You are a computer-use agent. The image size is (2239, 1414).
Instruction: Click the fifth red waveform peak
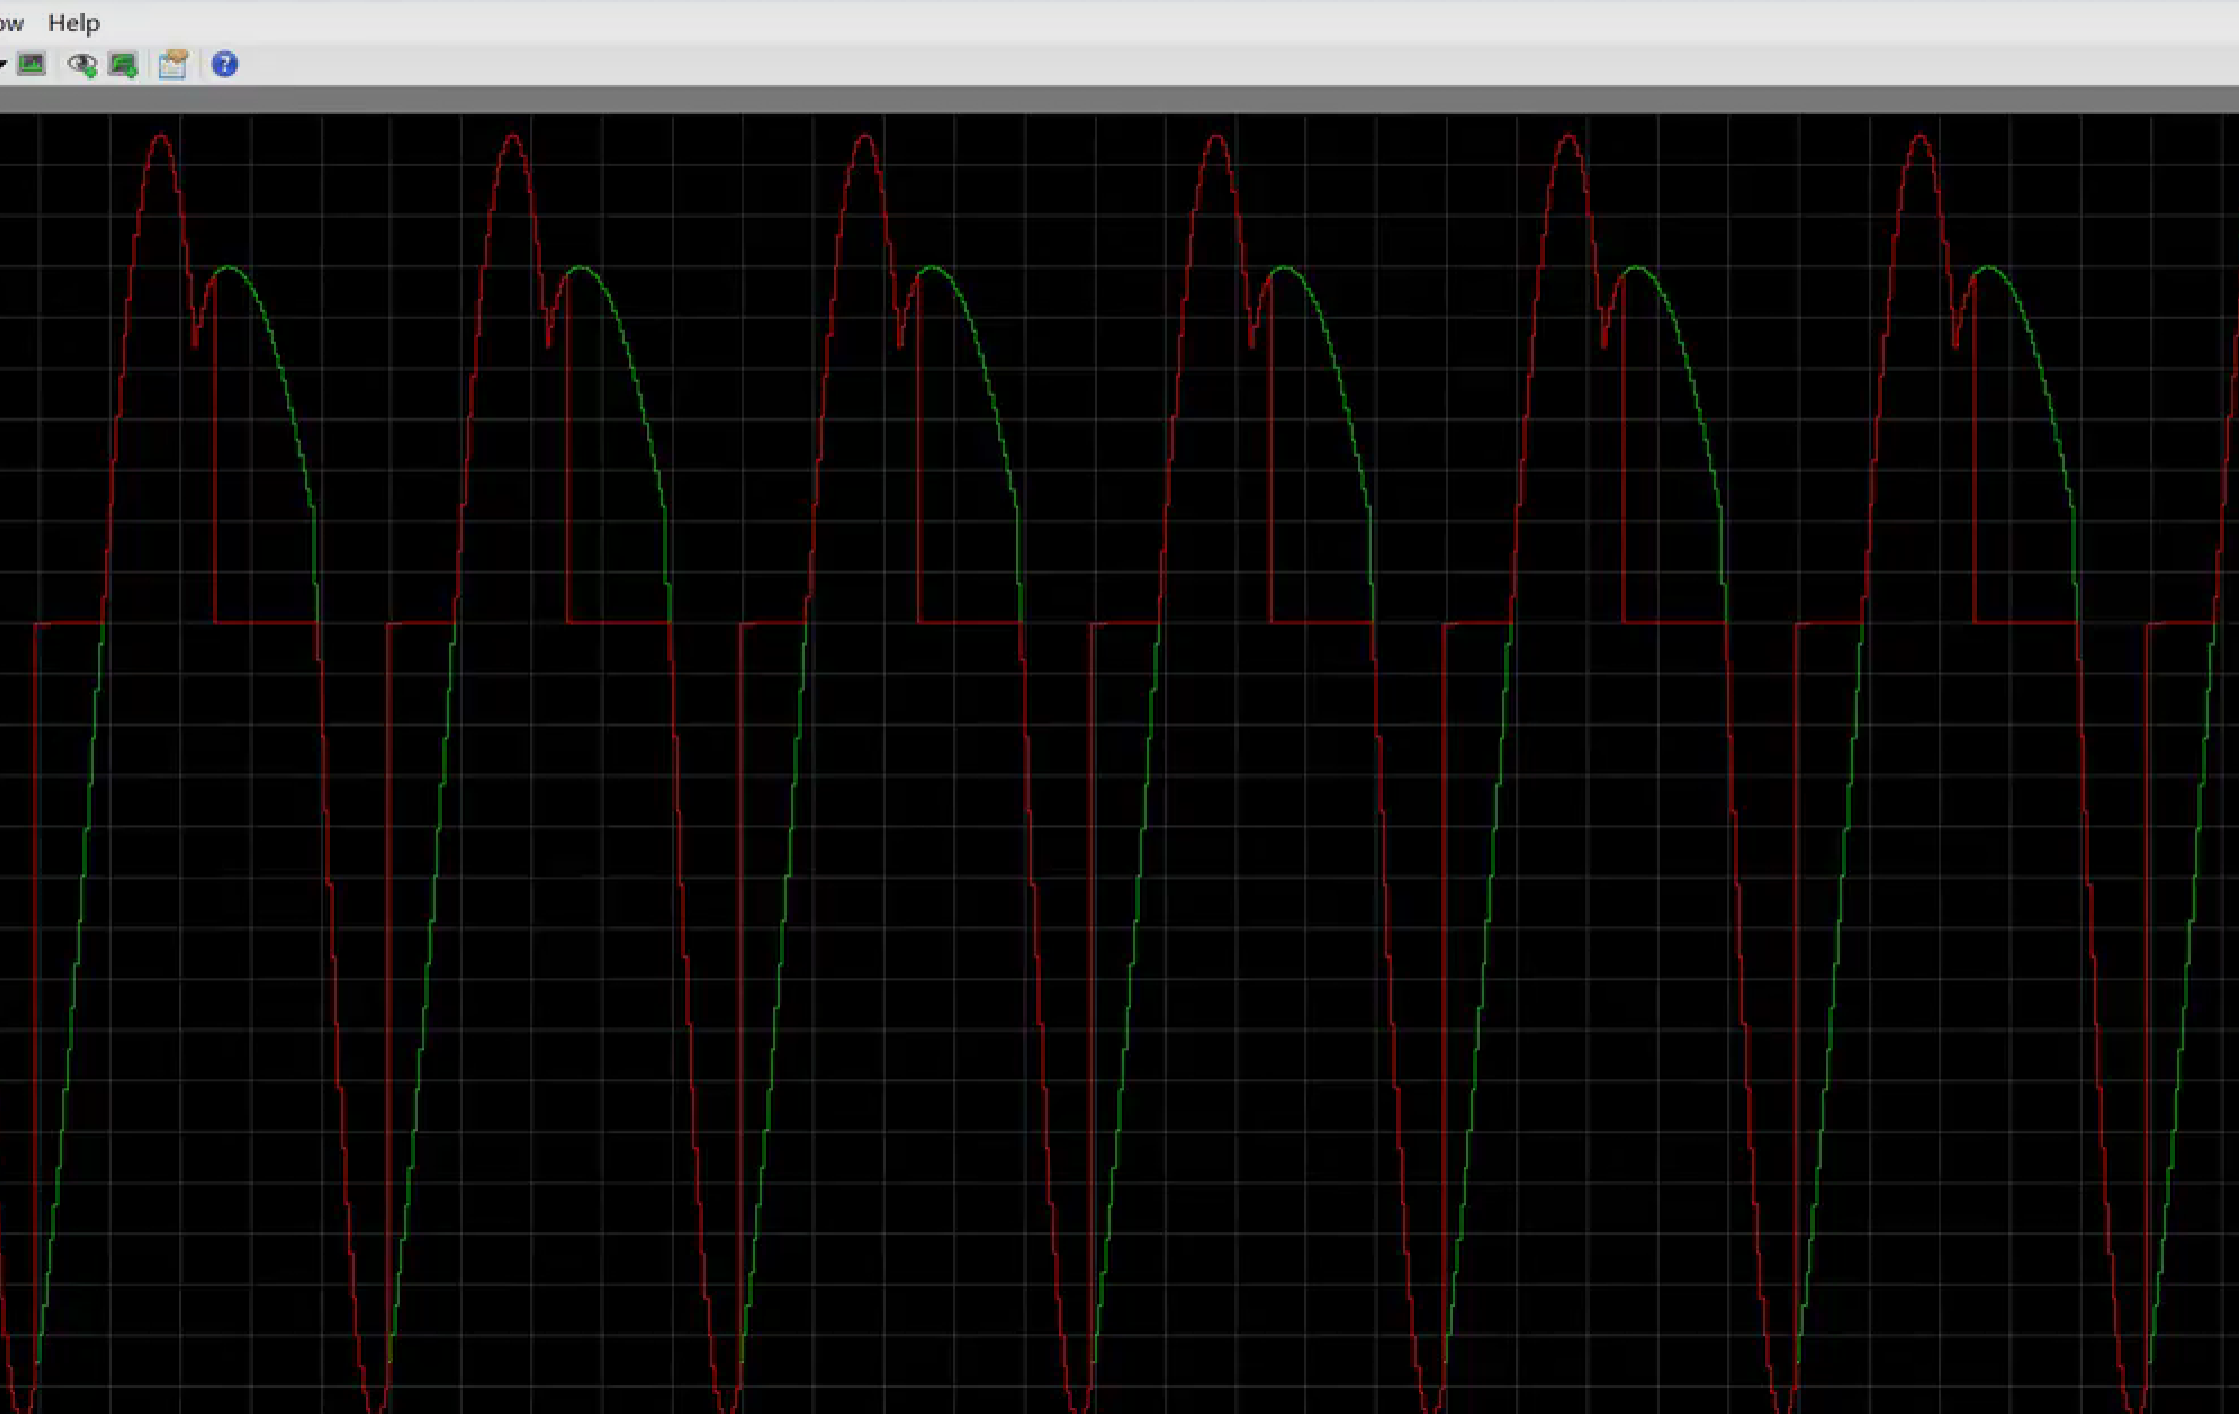pos(1568,137)
